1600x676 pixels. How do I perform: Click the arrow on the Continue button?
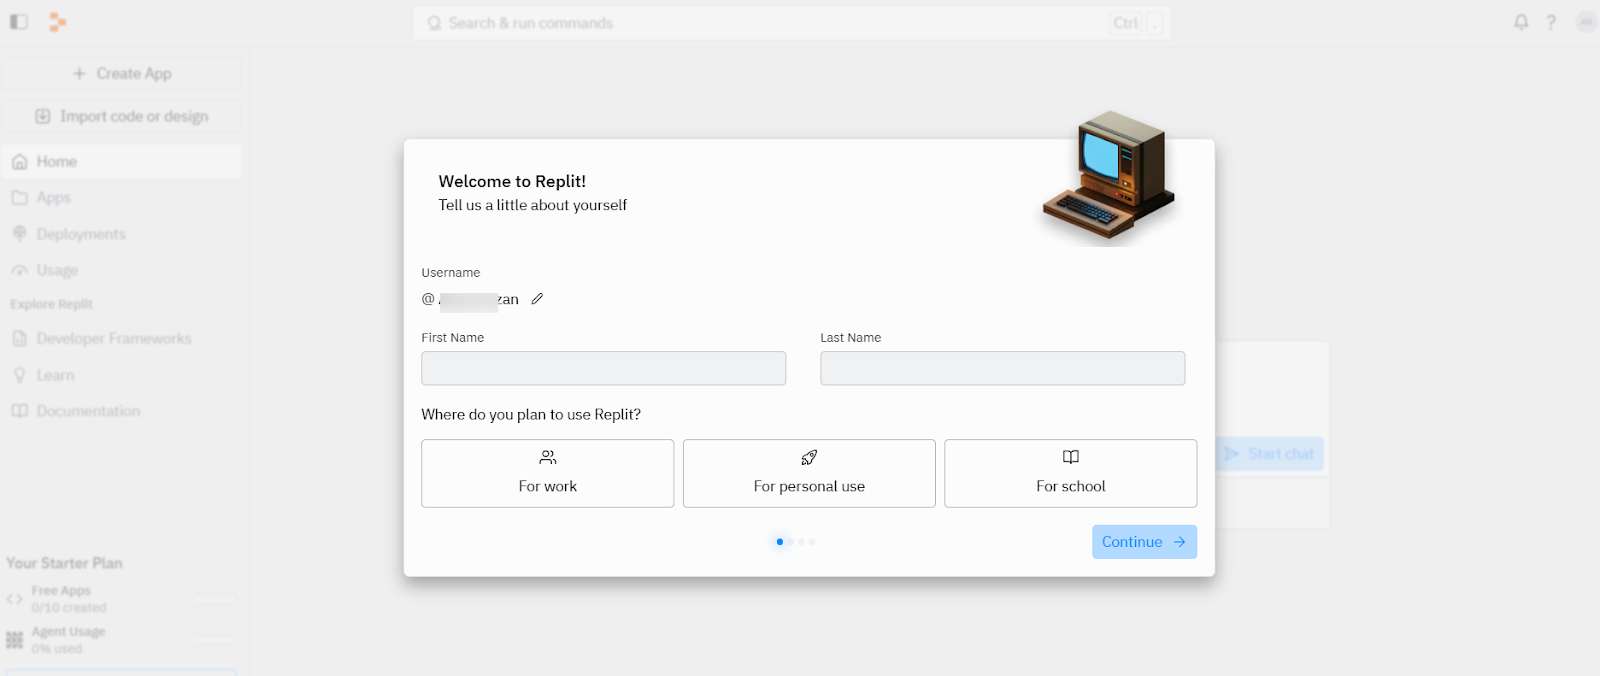(1180, 542)
